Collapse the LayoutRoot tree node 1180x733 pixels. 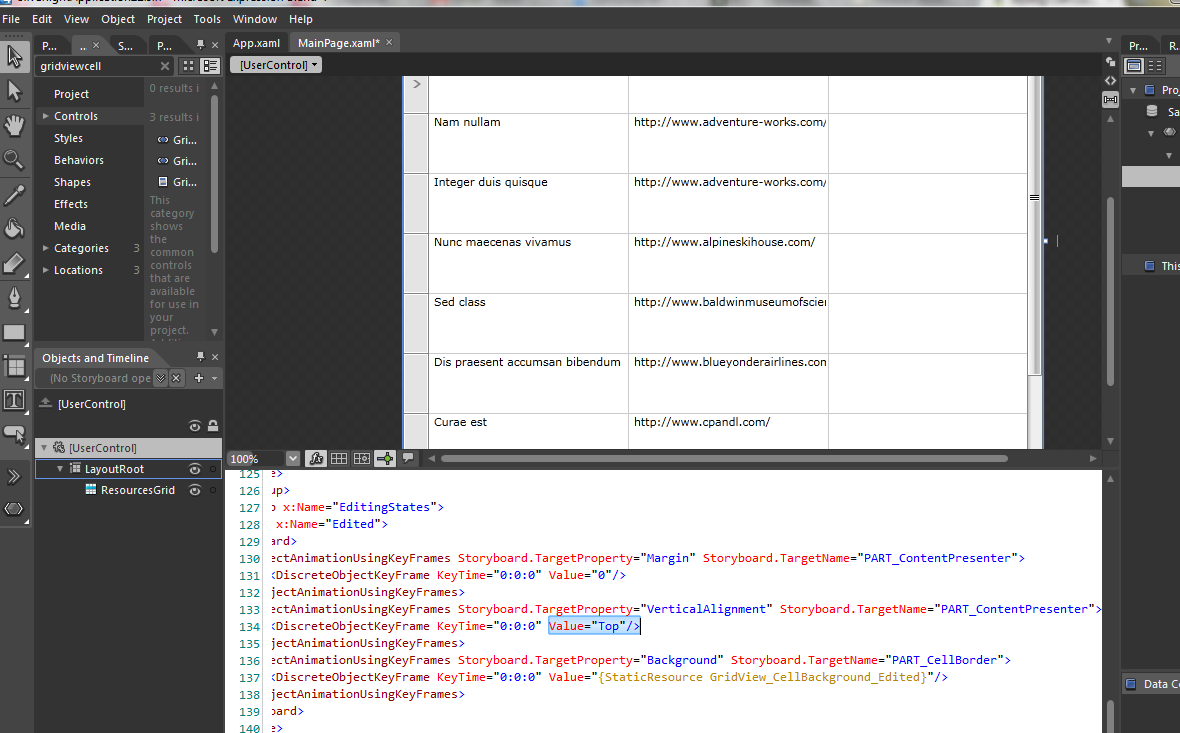coord(60,469)
